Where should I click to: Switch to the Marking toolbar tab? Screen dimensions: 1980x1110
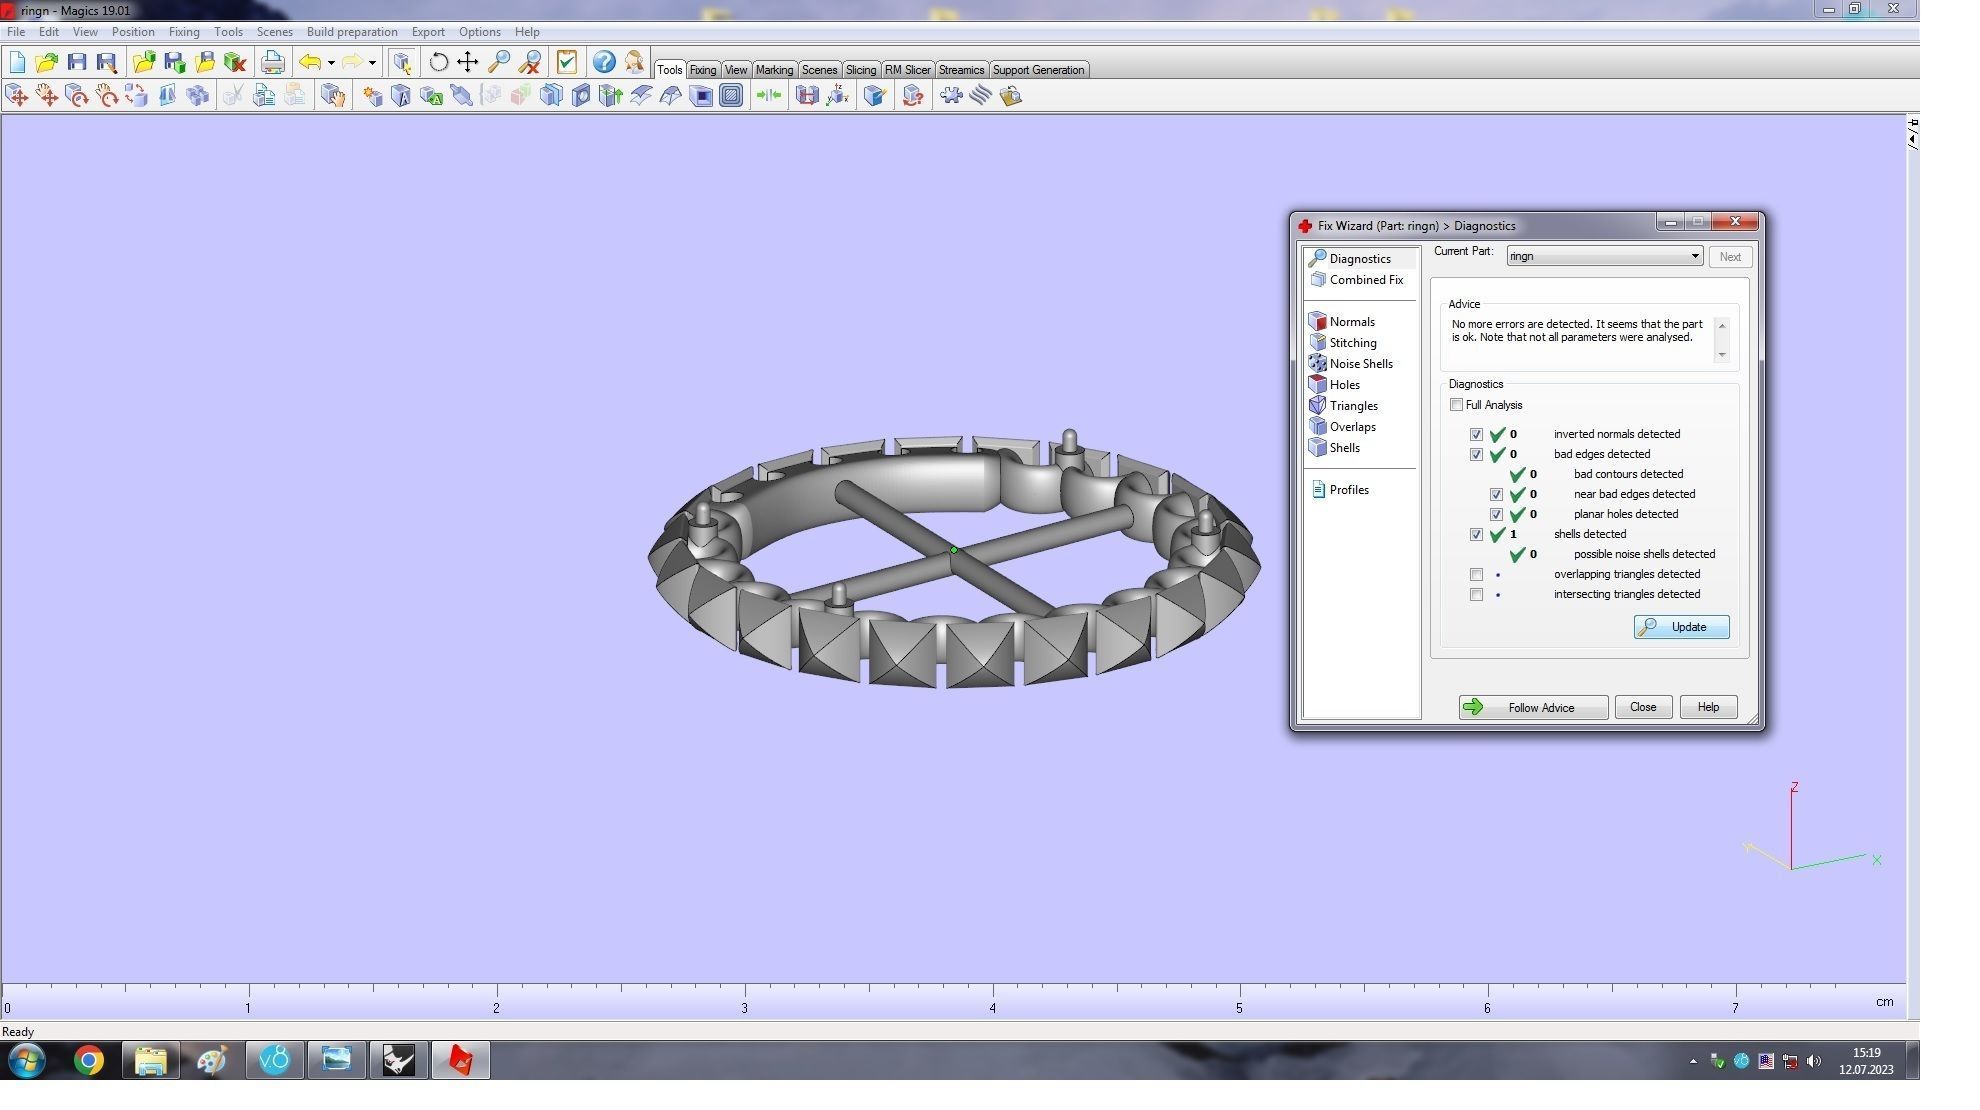tap(774, 70)
